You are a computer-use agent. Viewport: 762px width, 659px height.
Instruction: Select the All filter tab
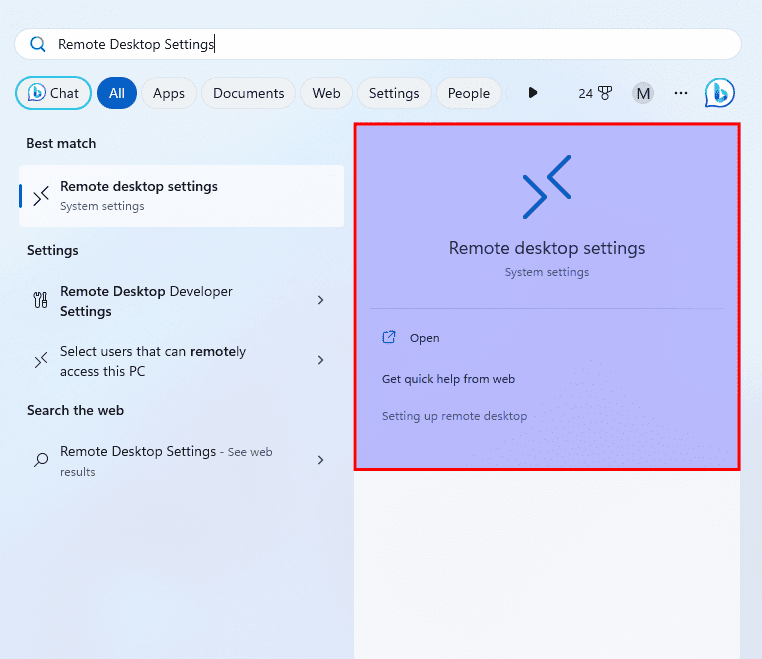pos(117,93)
